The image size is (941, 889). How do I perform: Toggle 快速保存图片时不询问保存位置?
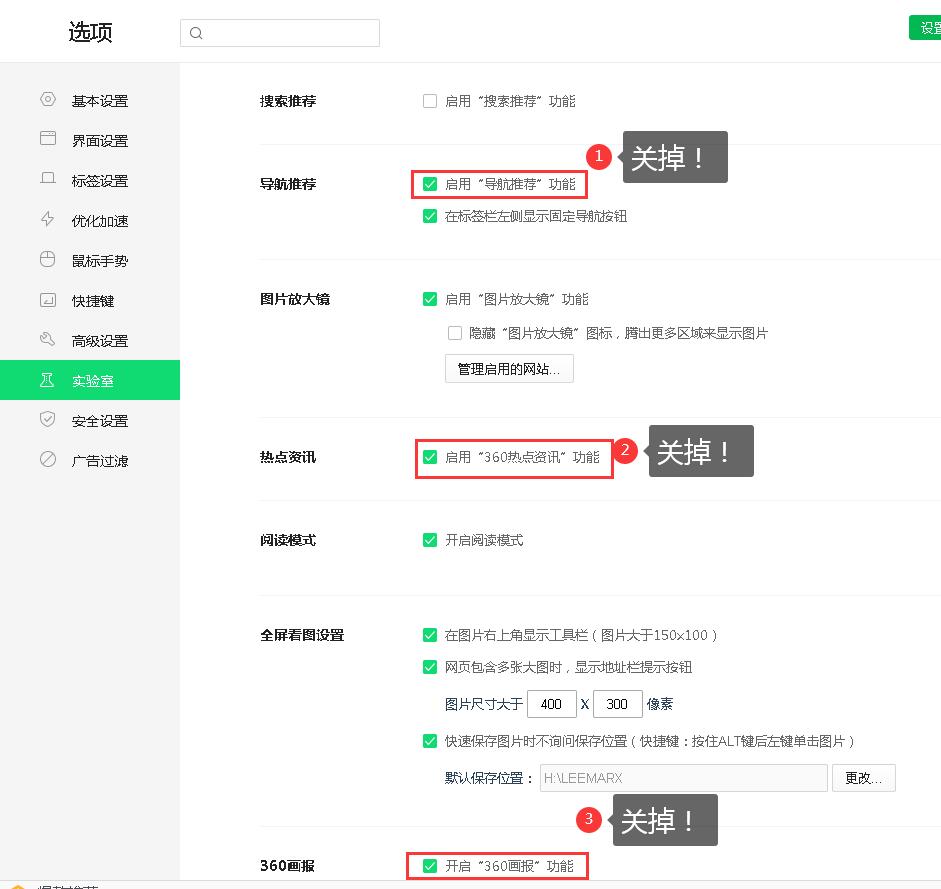[x=430, y=741]
